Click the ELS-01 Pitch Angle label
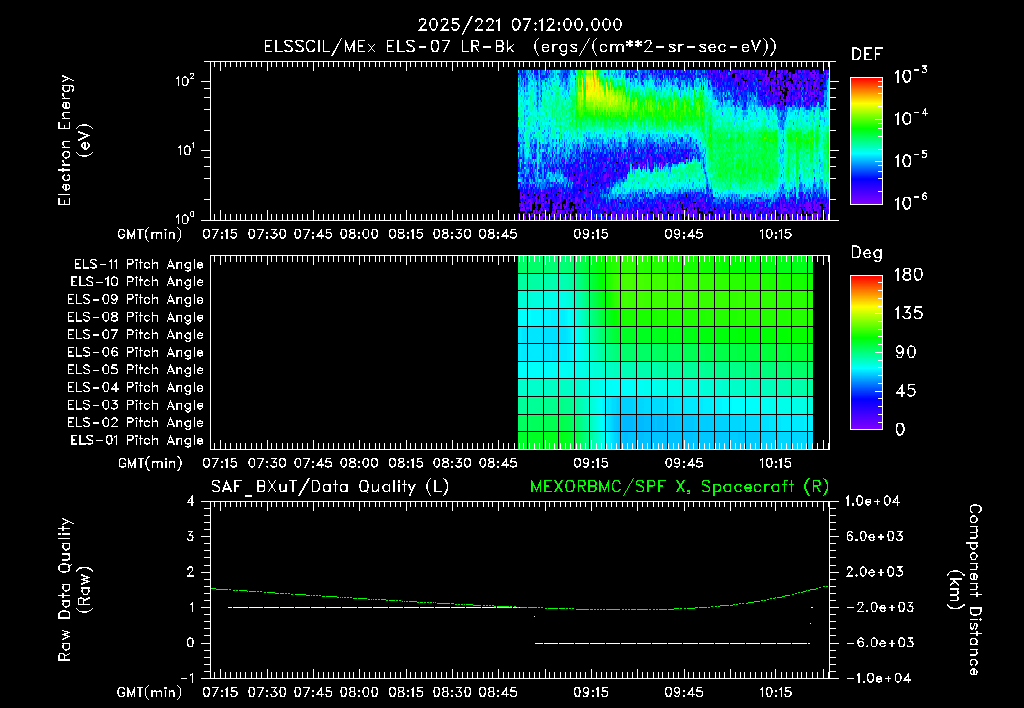This screenshot has width=1024, height=708. [x=137, y=440]
